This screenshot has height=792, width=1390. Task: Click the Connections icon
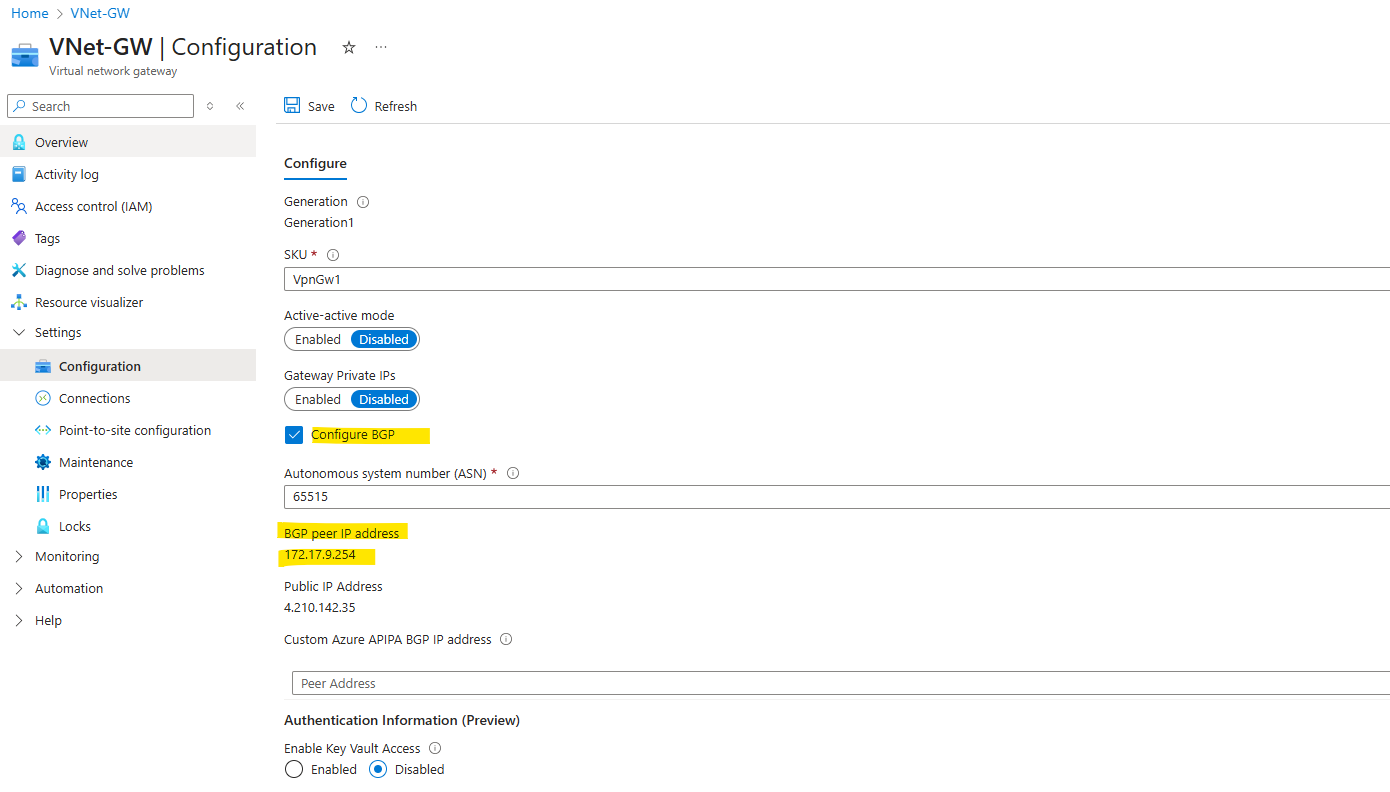point(43,398)
